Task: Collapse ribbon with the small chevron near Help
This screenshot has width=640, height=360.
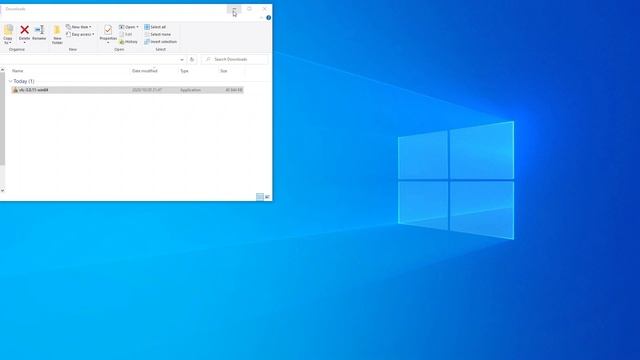Action: point(261,18)
